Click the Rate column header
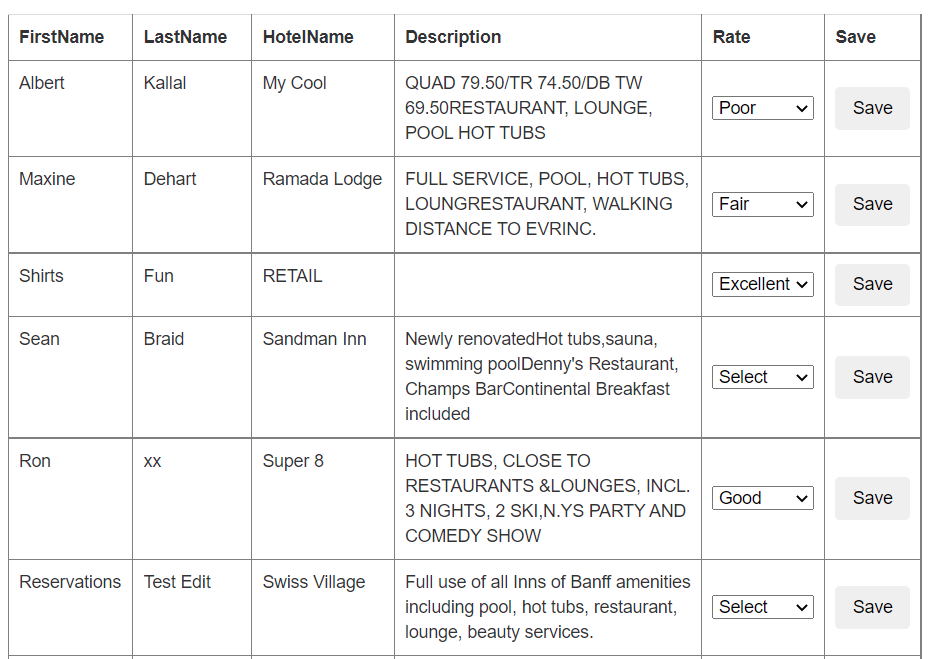This screenshot has width=930, height=659. click(x=731, y=37)
